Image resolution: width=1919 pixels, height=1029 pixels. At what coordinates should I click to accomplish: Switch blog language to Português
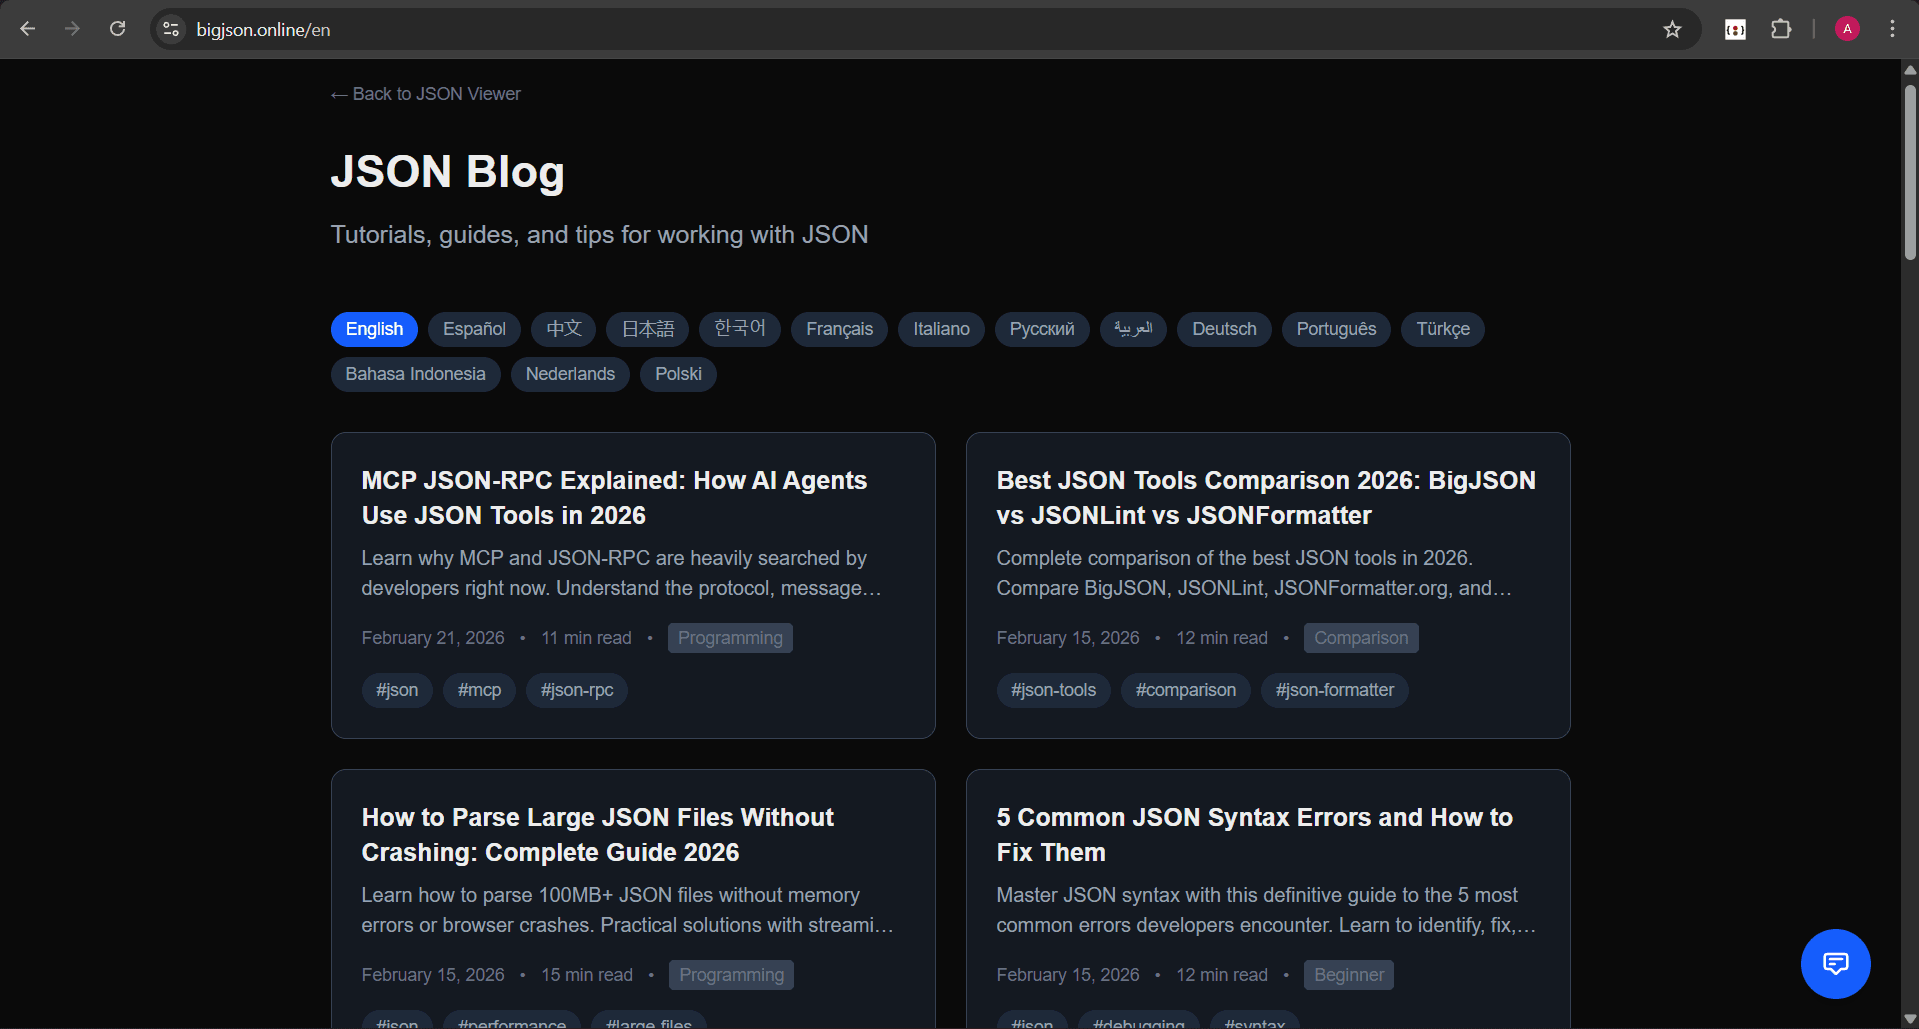[1336, 329]
